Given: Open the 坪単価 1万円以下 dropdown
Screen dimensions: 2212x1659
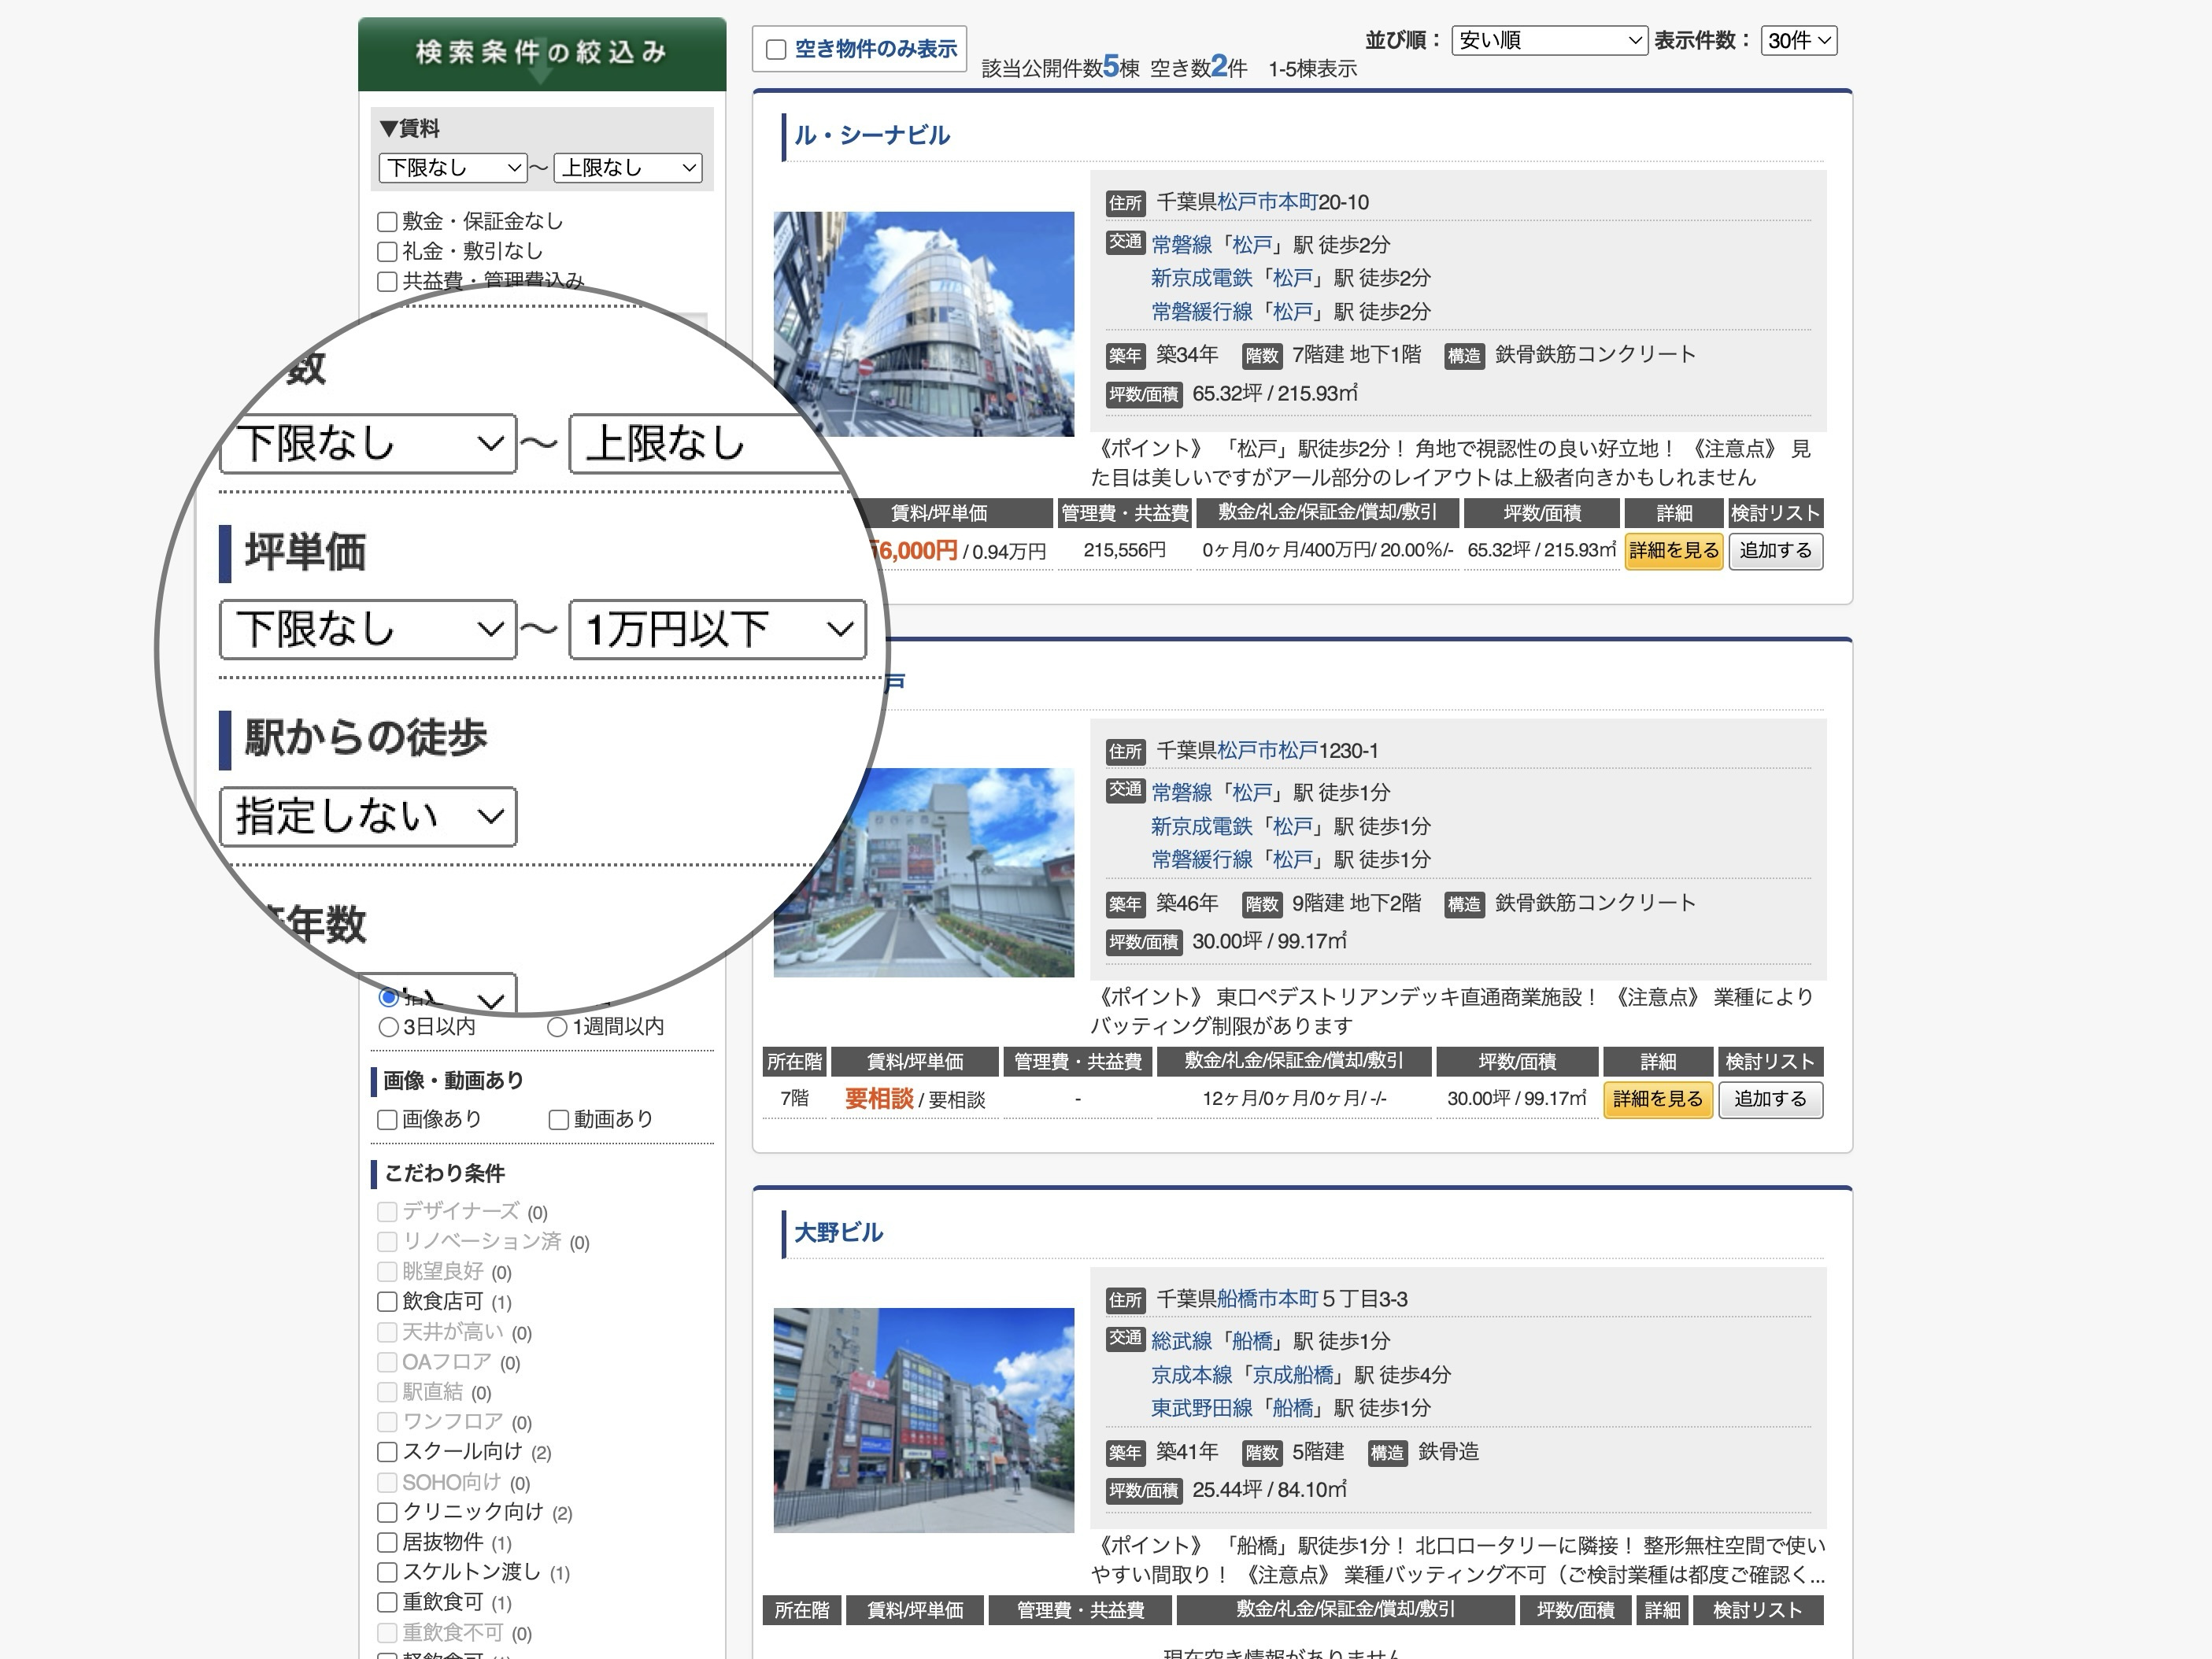Looking at the screenshot, I should click(716, 630).
